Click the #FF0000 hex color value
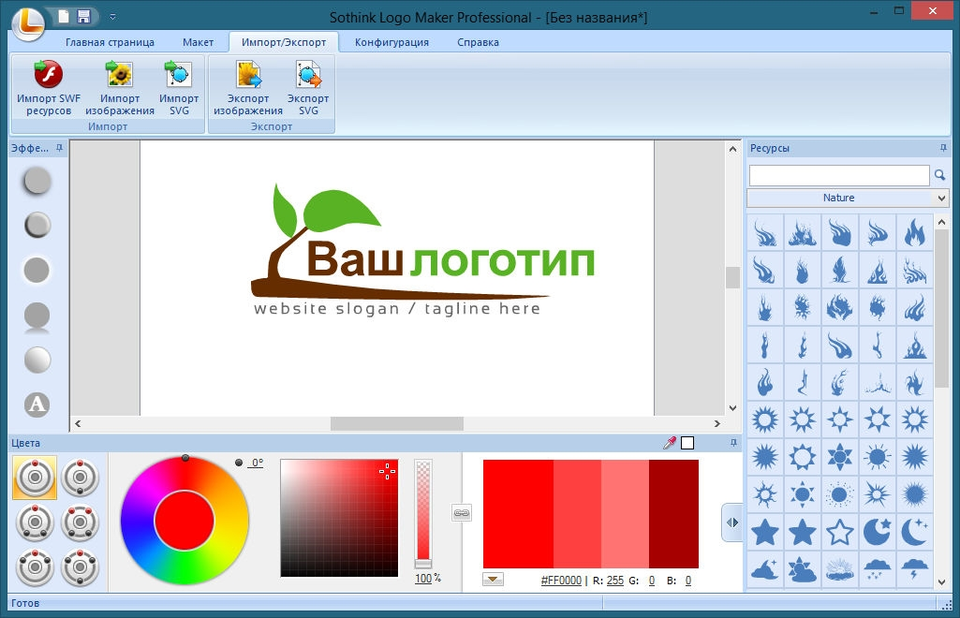This screenshot has width=960, height=618. point(561,580)
